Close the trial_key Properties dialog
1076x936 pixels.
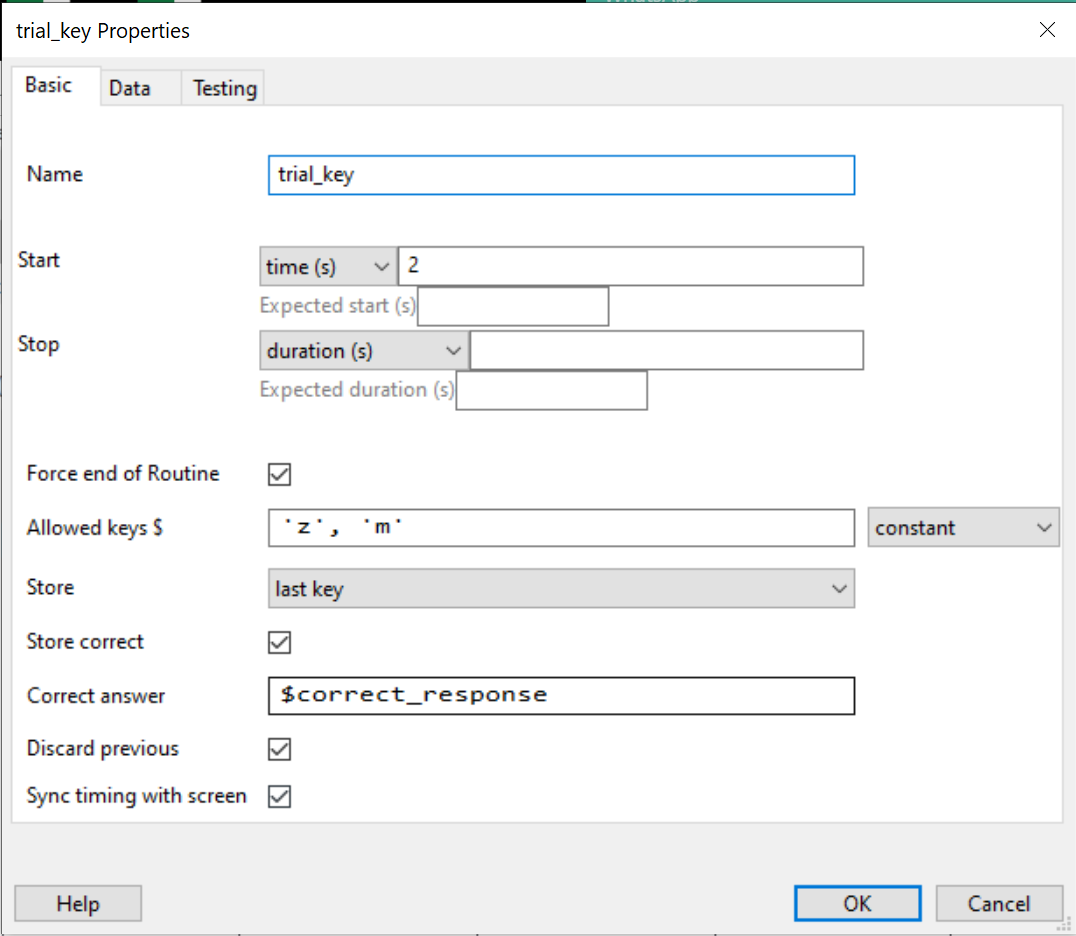(x=1047, y=30)
